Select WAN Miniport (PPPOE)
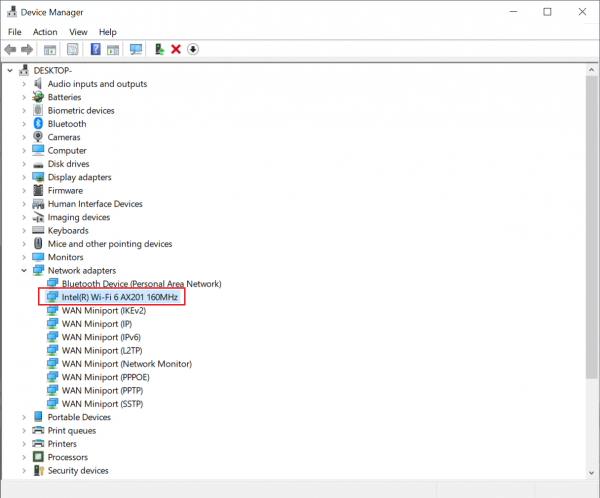The width and height of the screenshot is (600, 498). pos(106,377)
